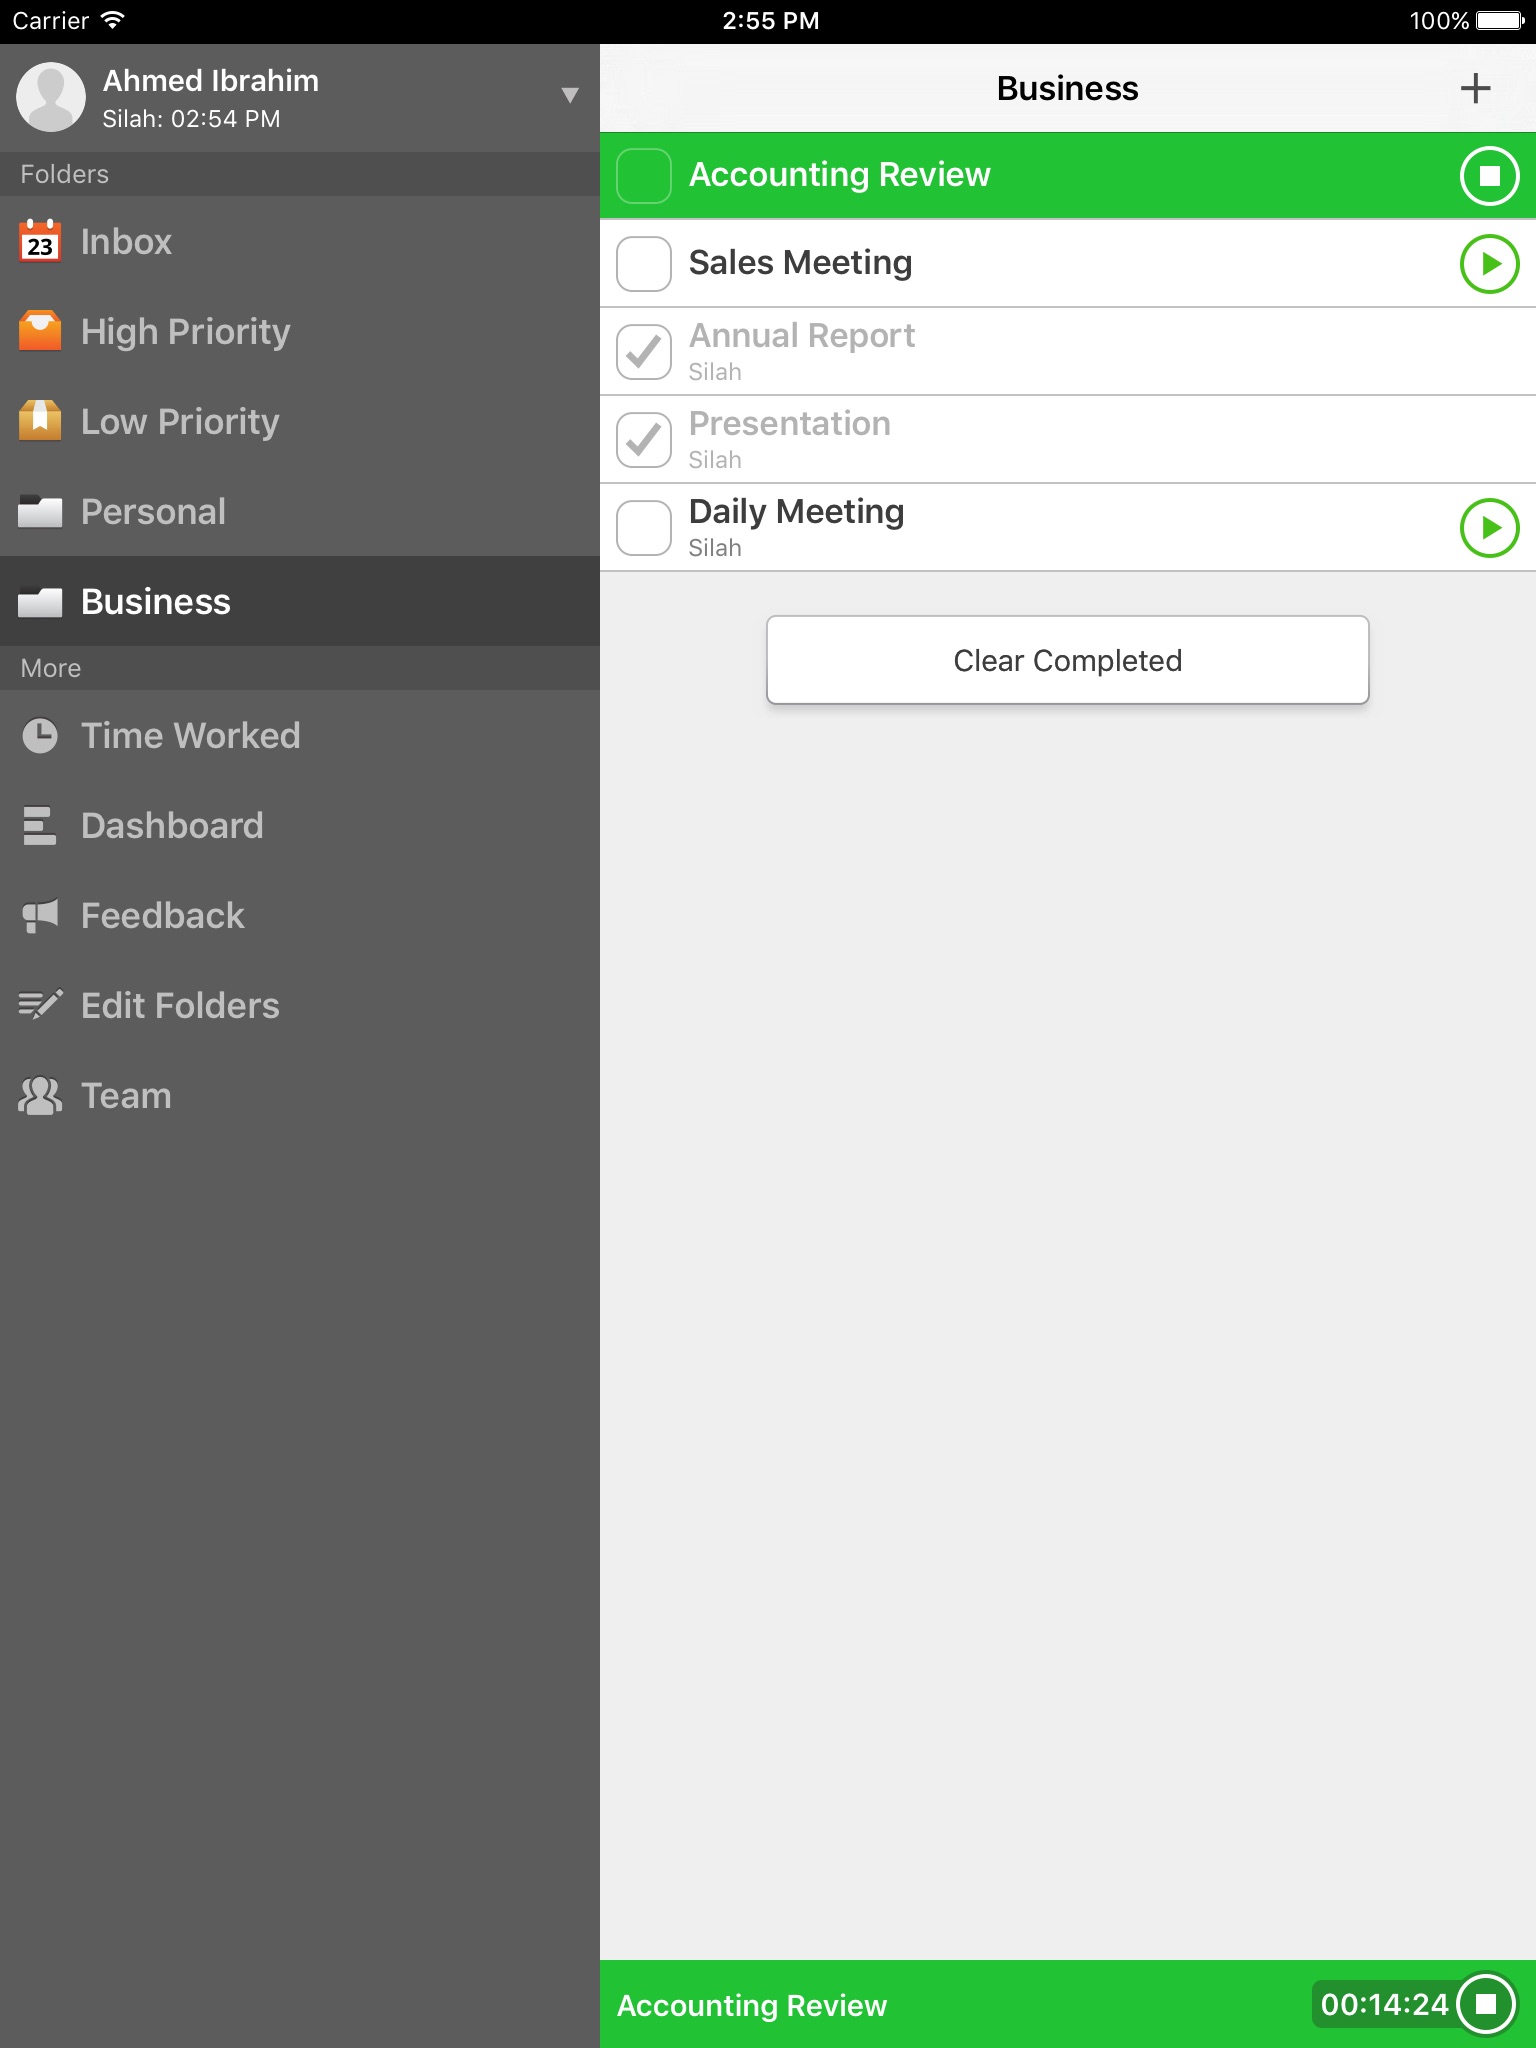The width and height of the screenshot is (1536, 2048).
Task: Open Dashboard chart icon
Action: 40,826
